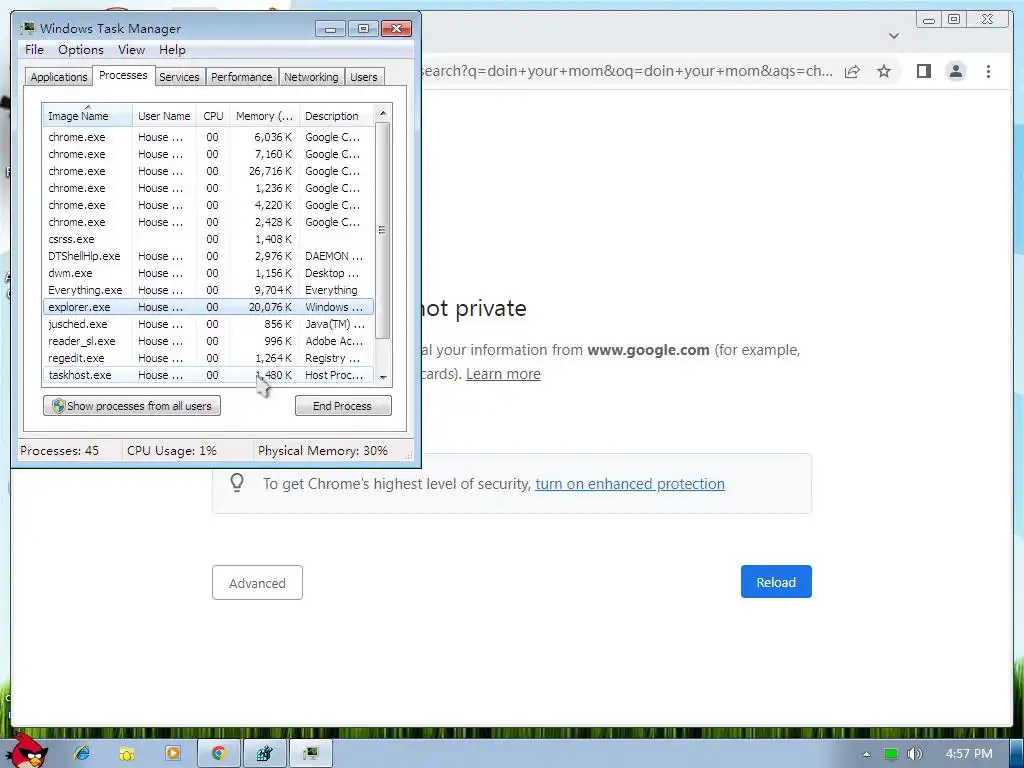This screenshot has height=768, width=1024.
Task: Select the jusched.exe process
Action: tap(208, 324)
